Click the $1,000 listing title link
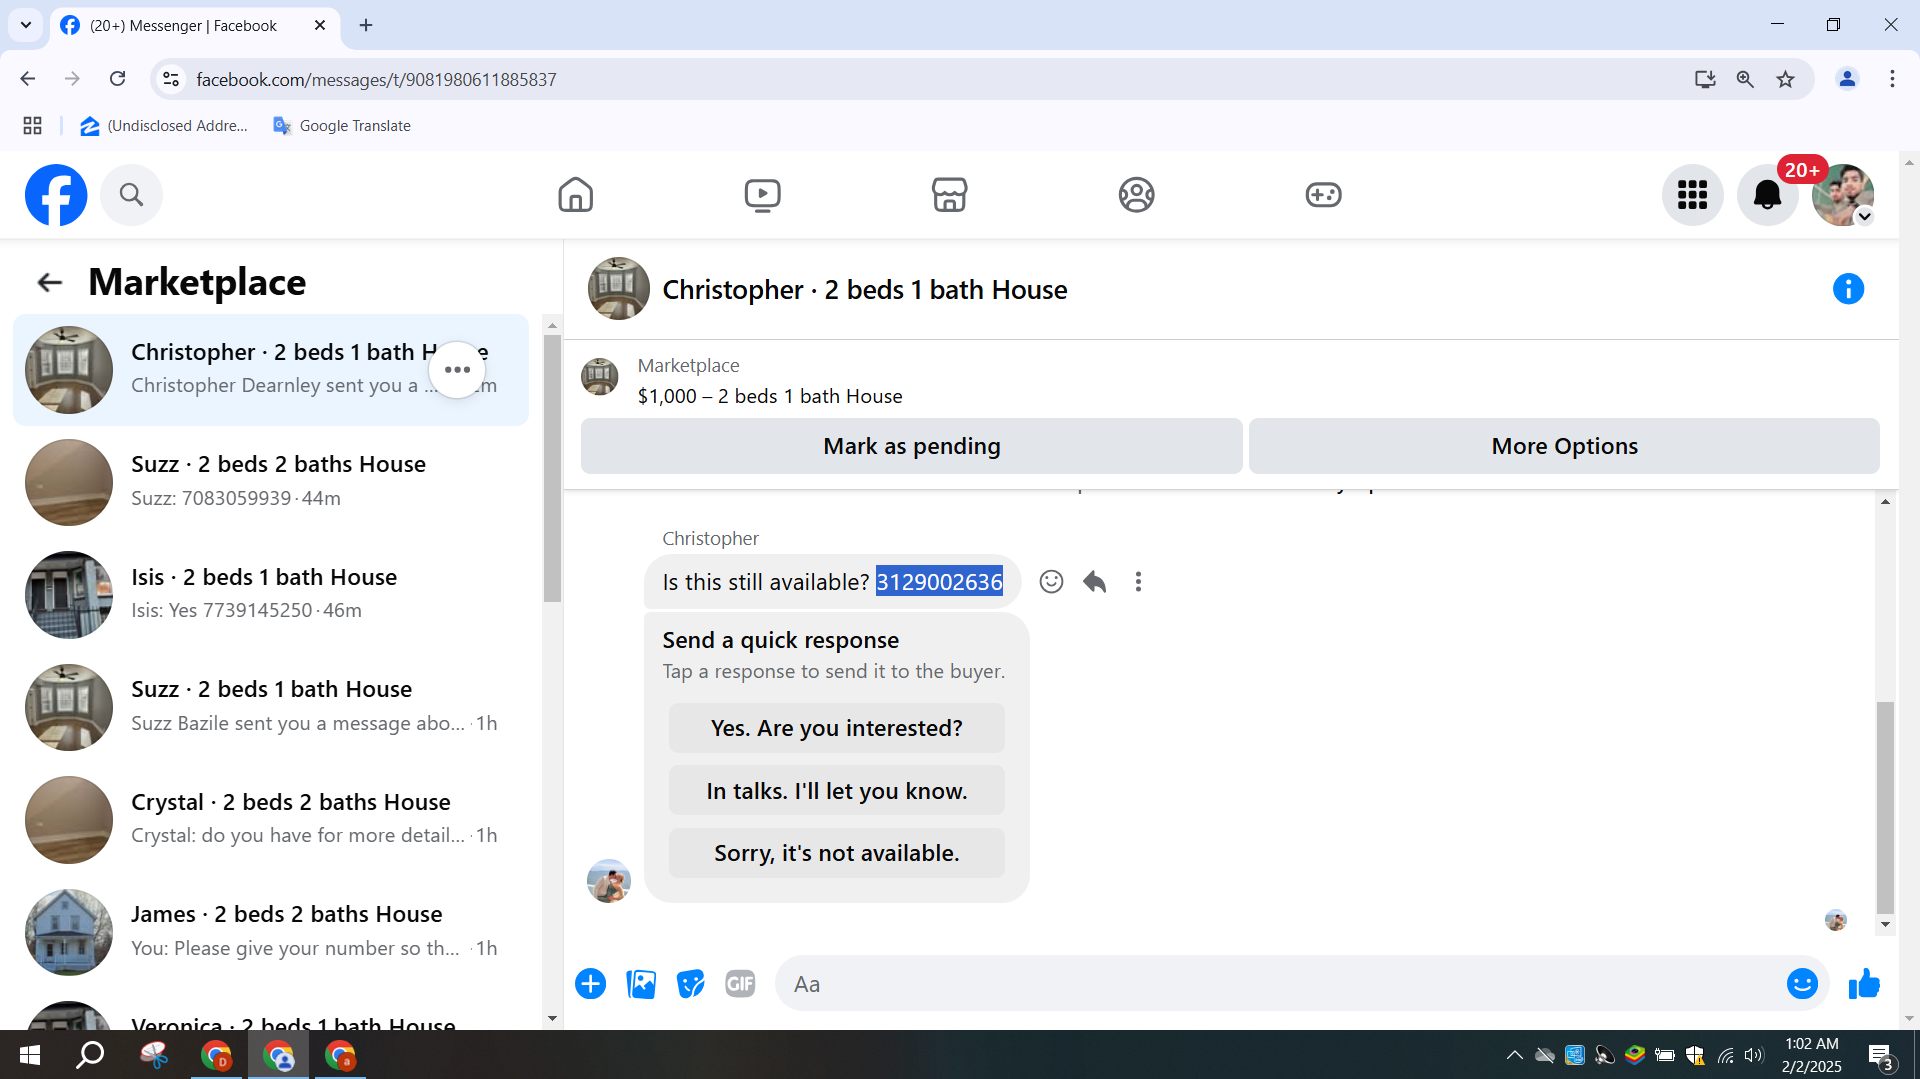This screenshot has height=1079, width=1920. pos(770,396)
